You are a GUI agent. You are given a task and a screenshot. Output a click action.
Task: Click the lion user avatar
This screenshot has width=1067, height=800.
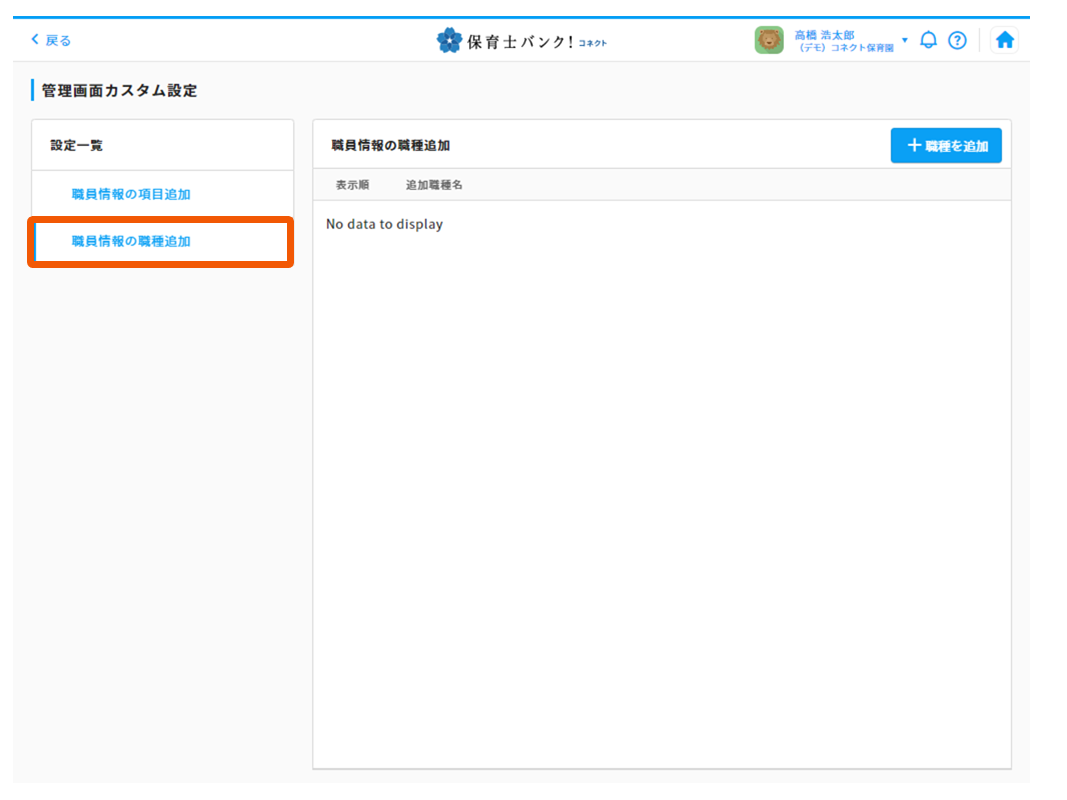point(769,40)
